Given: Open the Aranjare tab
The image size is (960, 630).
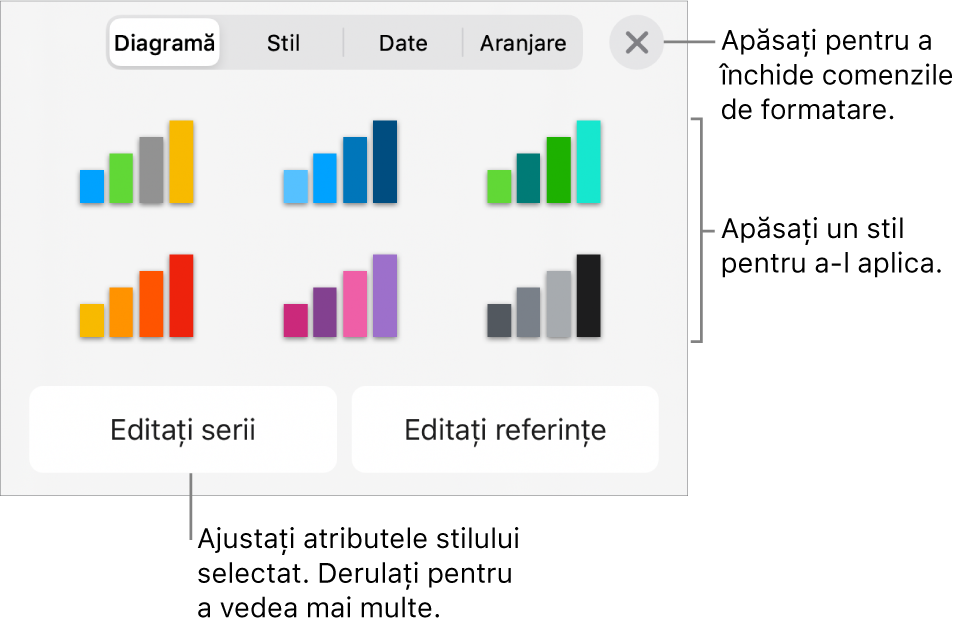Looking at the screenshot, I should coord(523,43).
